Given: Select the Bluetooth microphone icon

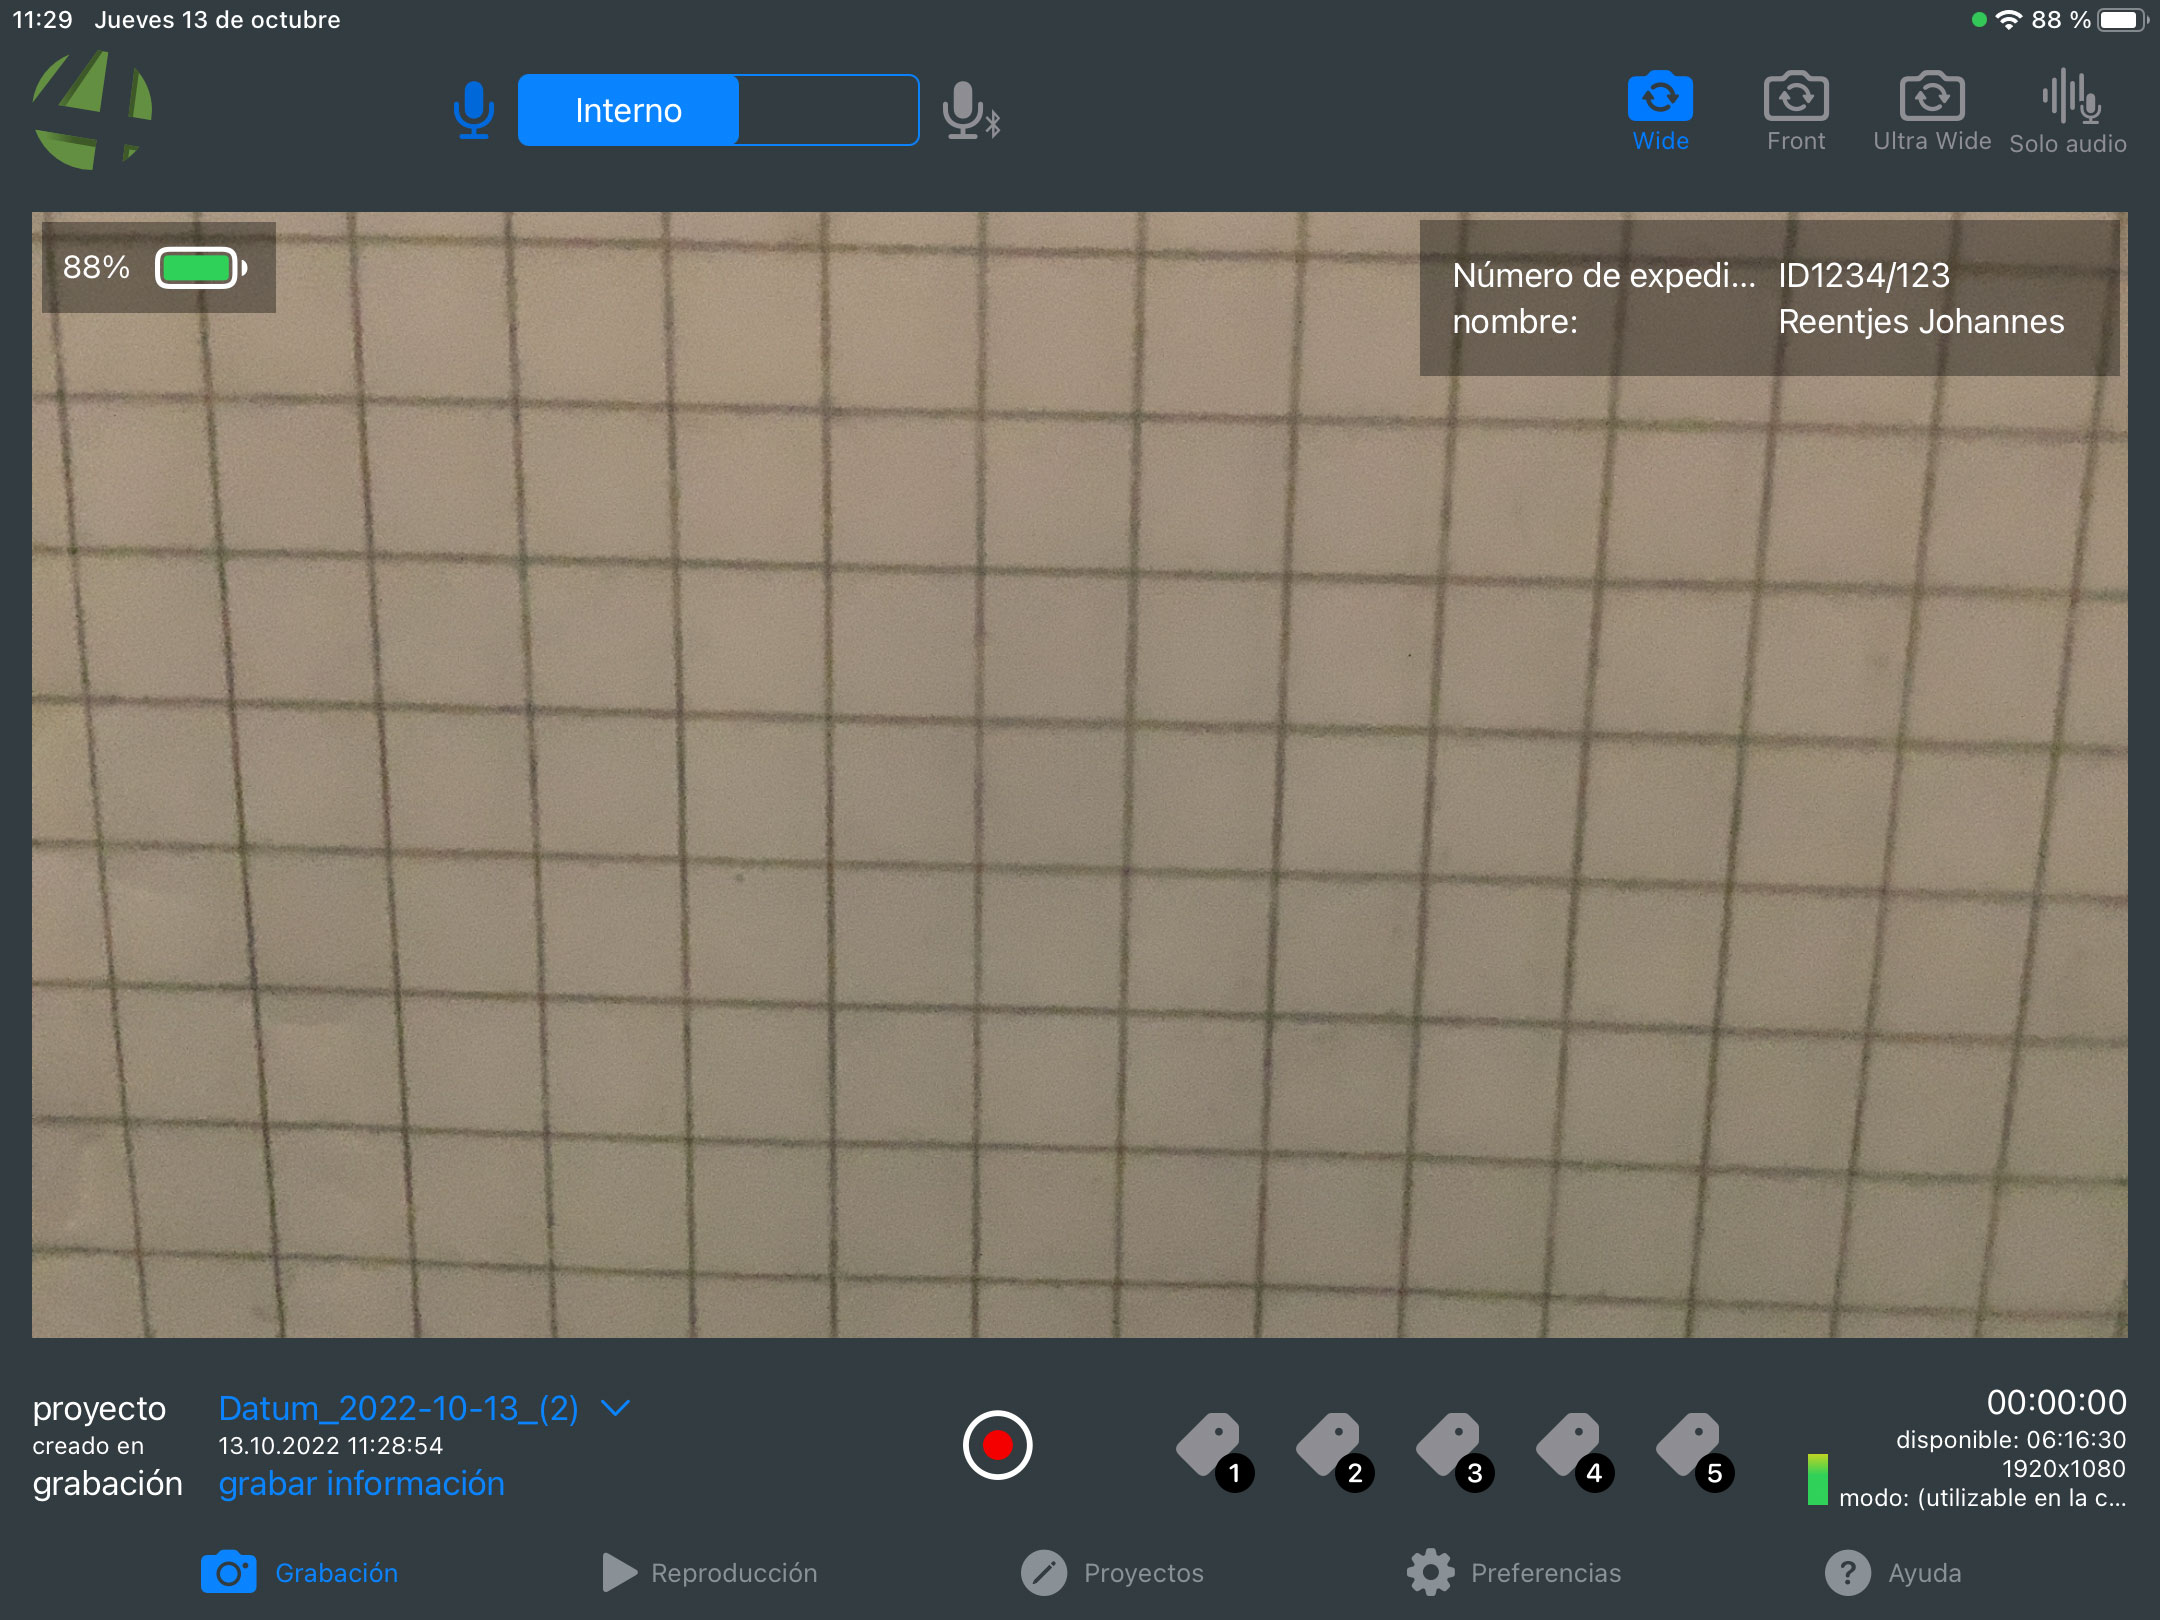Looking at the screenshot, I should (x=971, y=110).
